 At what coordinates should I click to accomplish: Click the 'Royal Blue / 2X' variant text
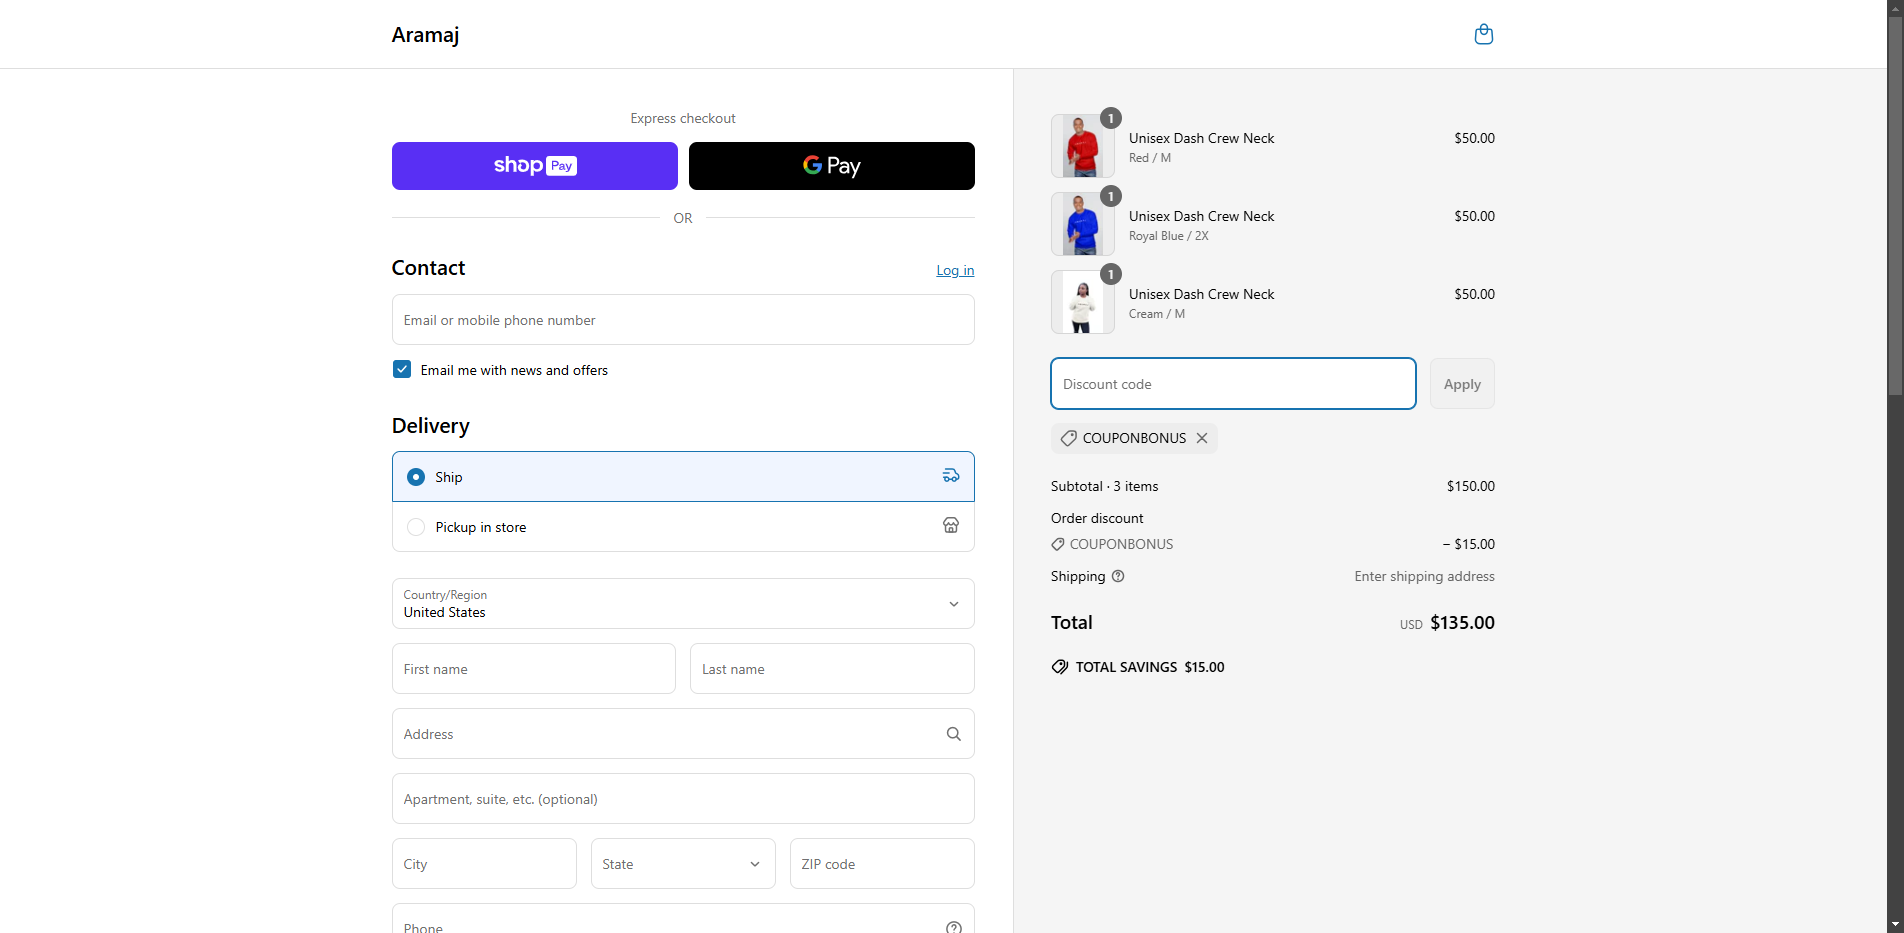[1169, 236]
